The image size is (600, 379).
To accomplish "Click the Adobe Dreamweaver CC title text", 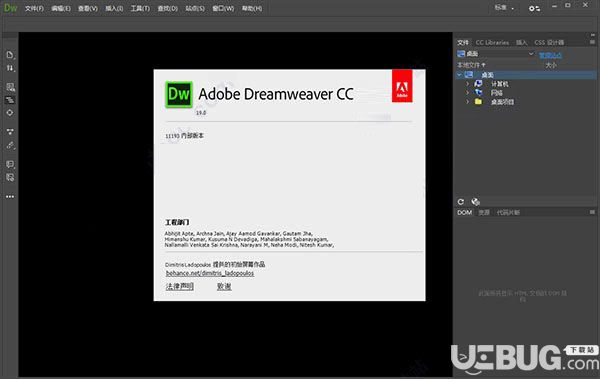I will [x=276, y=94].
